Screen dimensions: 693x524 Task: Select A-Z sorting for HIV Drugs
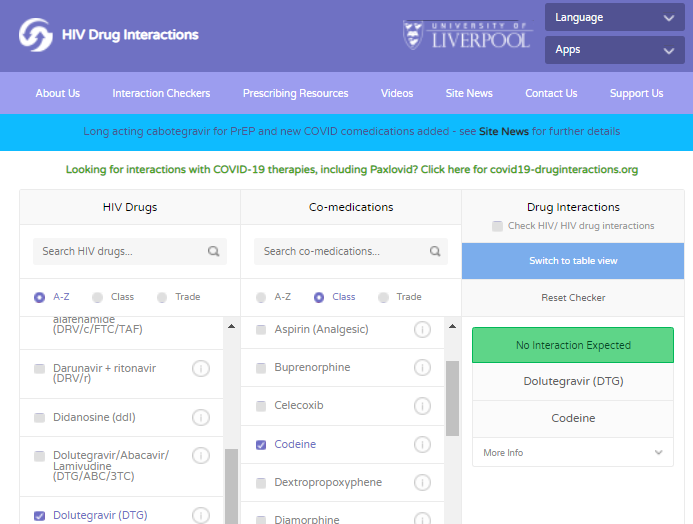click(39, 297)
